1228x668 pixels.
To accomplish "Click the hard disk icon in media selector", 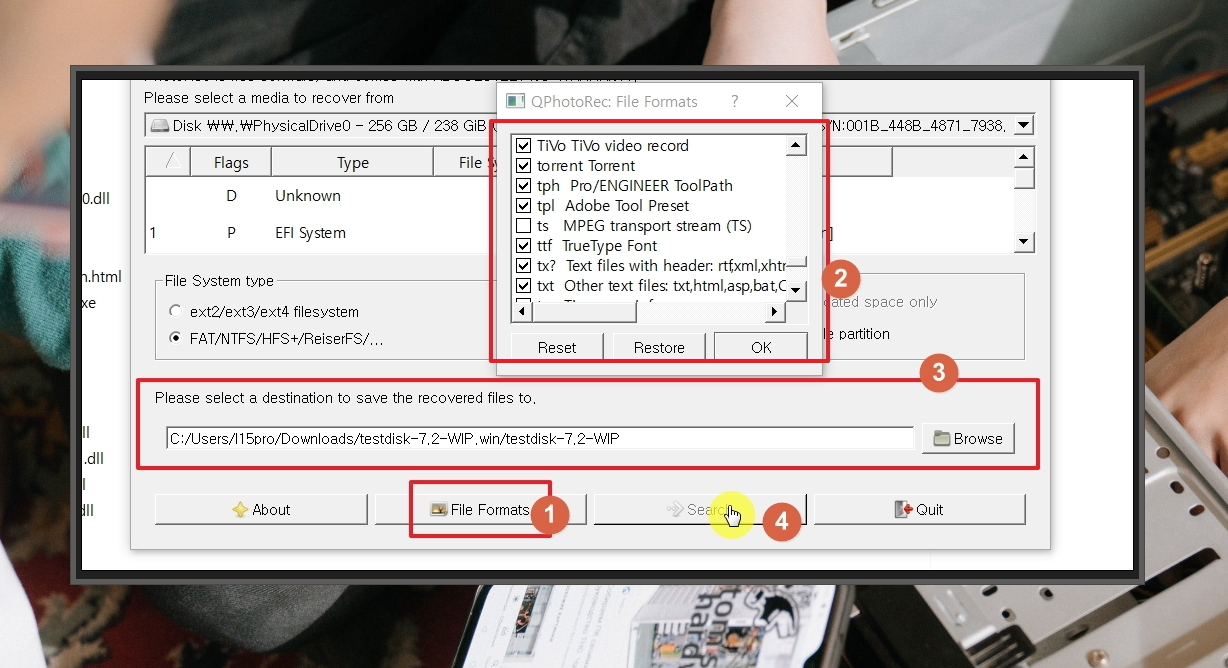I will (159, 125).
